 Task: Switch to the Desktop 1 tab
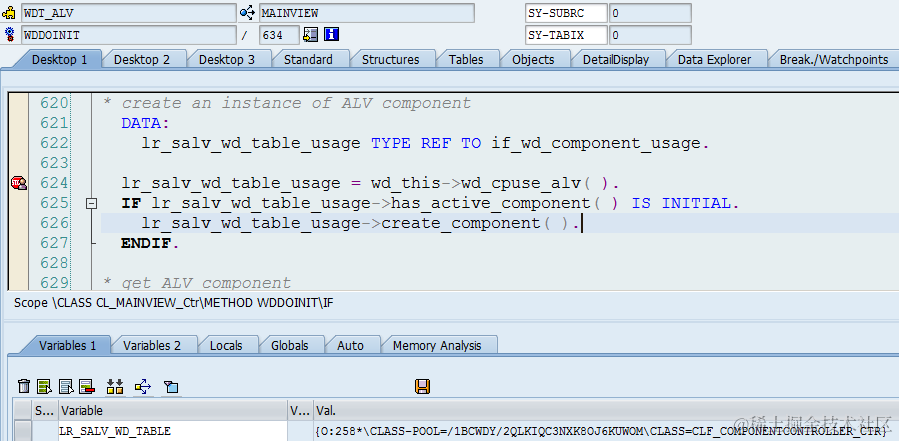[x=60, y=60]
